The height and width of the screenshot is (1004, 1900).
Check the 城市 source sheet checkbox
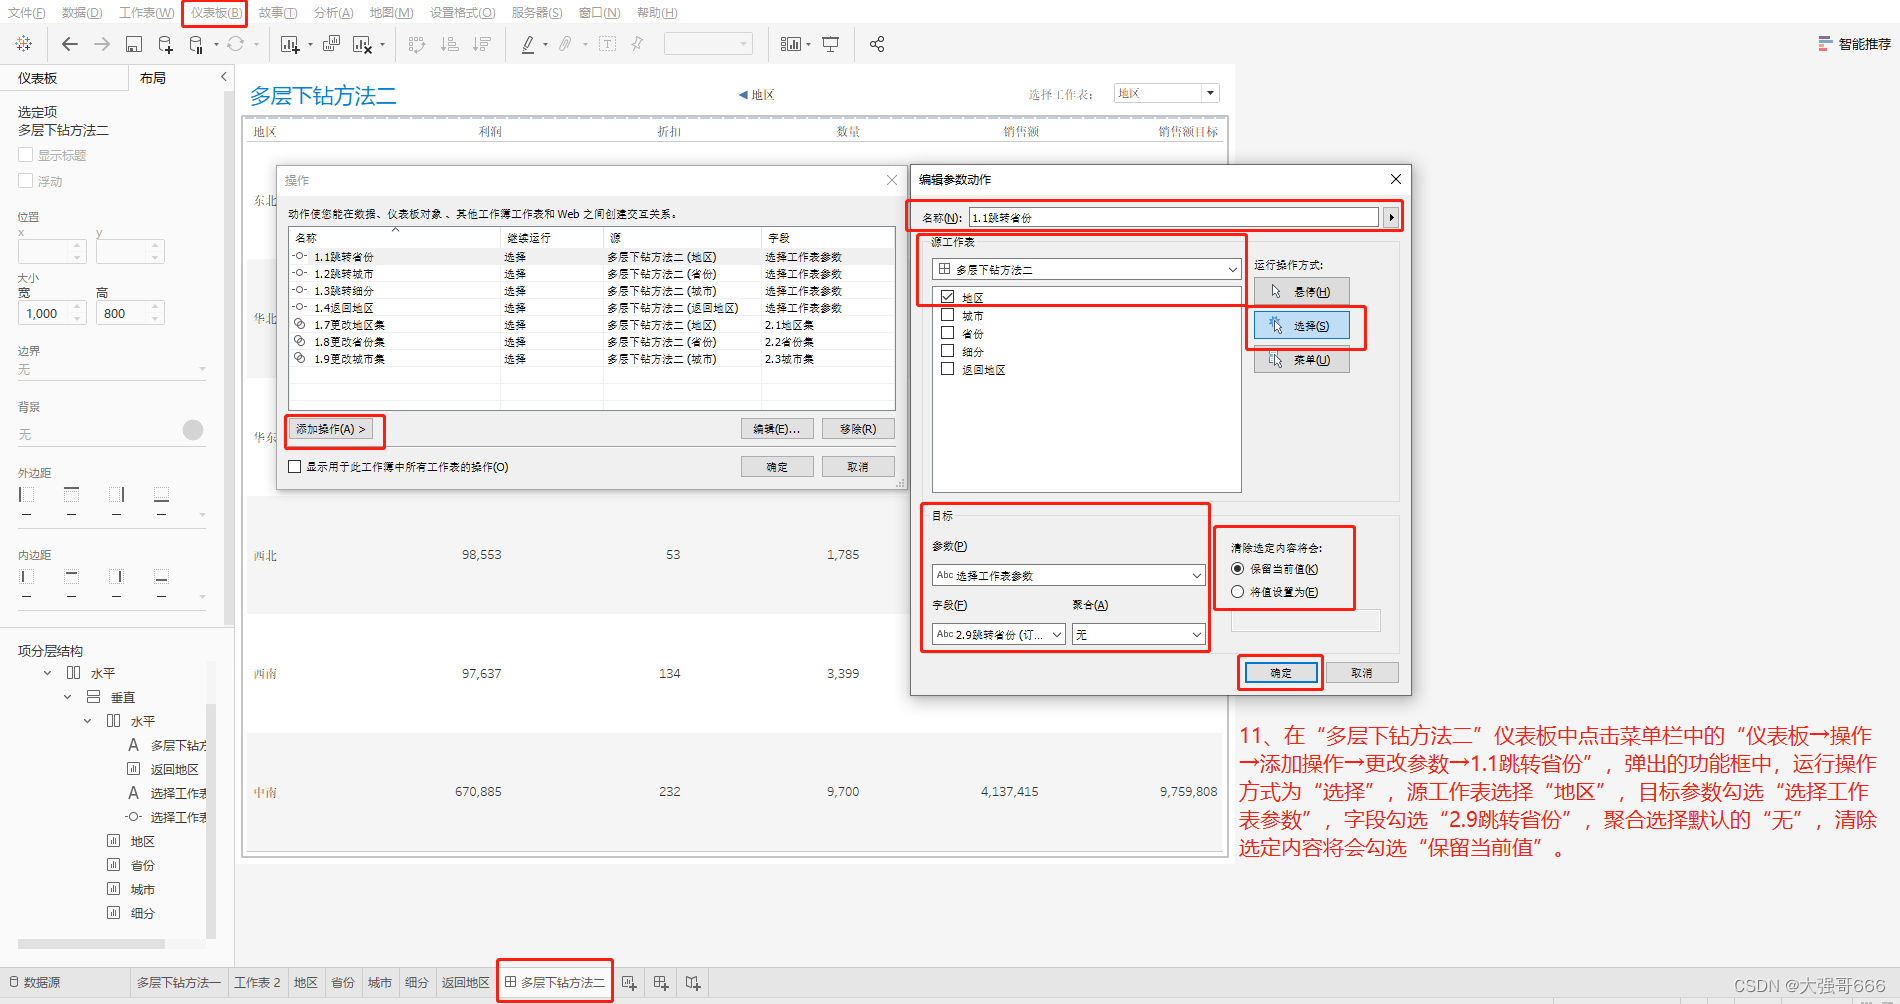point(947,315)
